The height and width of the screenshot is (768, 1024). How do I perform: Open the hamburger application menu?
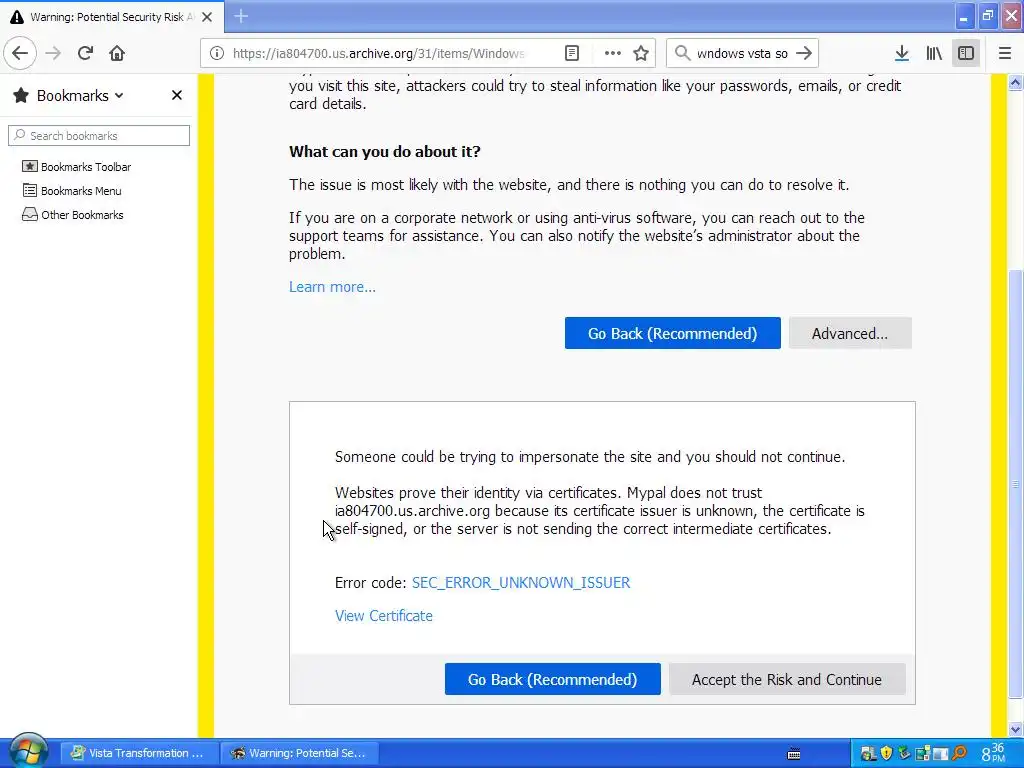click(x=1005, y=53)
